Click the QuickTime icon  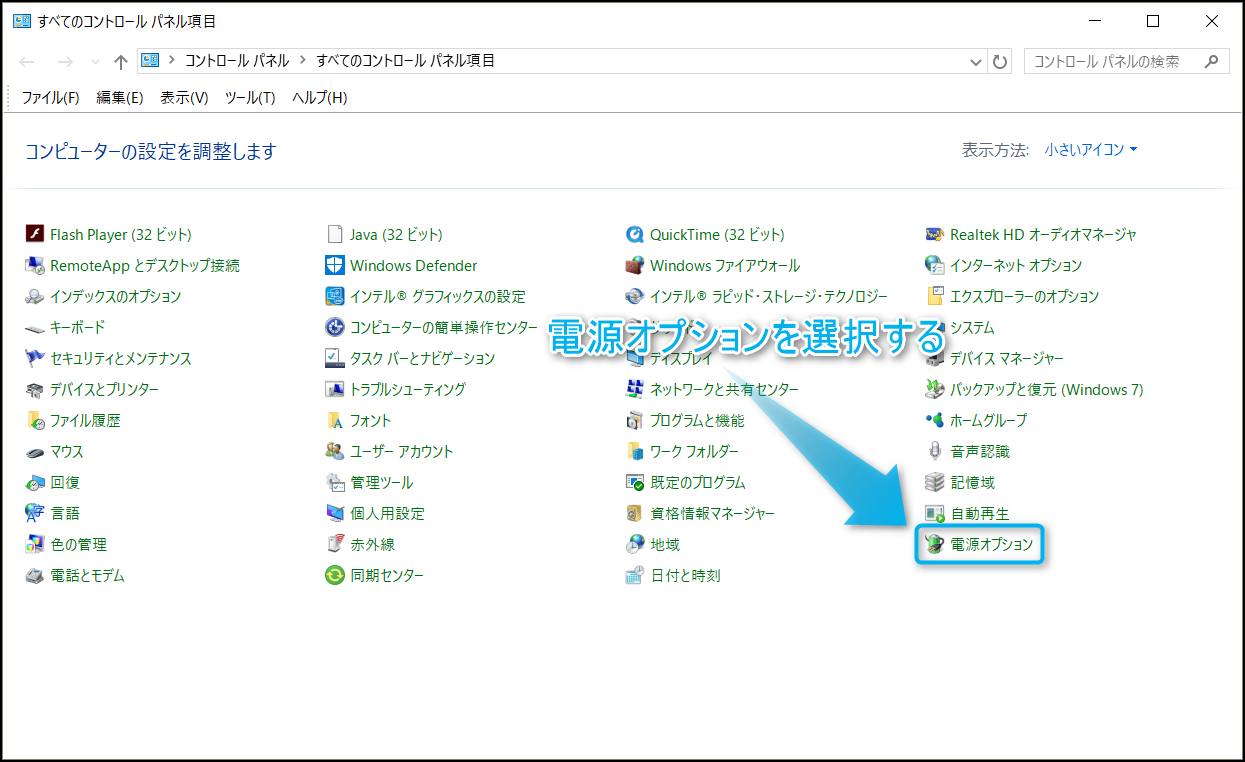pos(635,235)
